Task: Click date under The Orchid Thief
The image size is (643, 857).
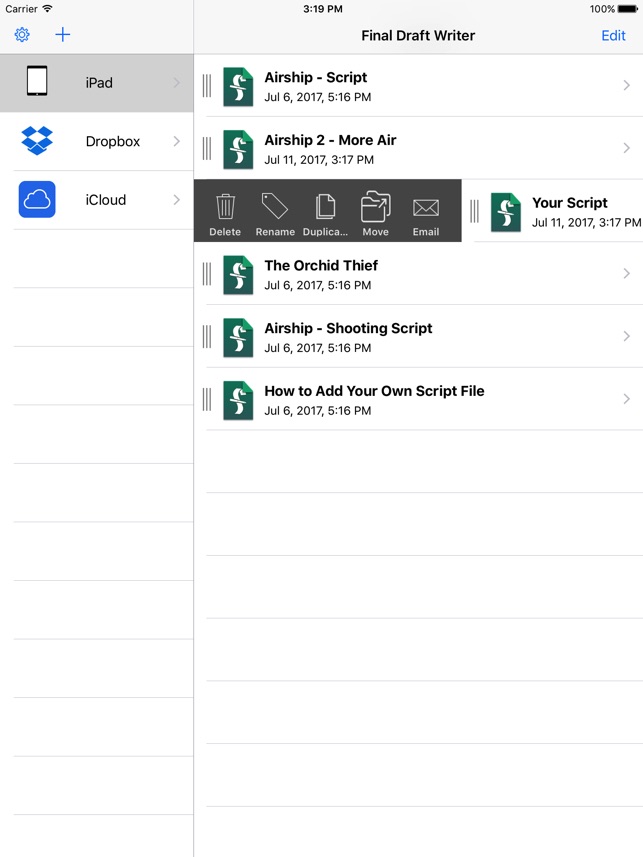Action: click(318, 285)
